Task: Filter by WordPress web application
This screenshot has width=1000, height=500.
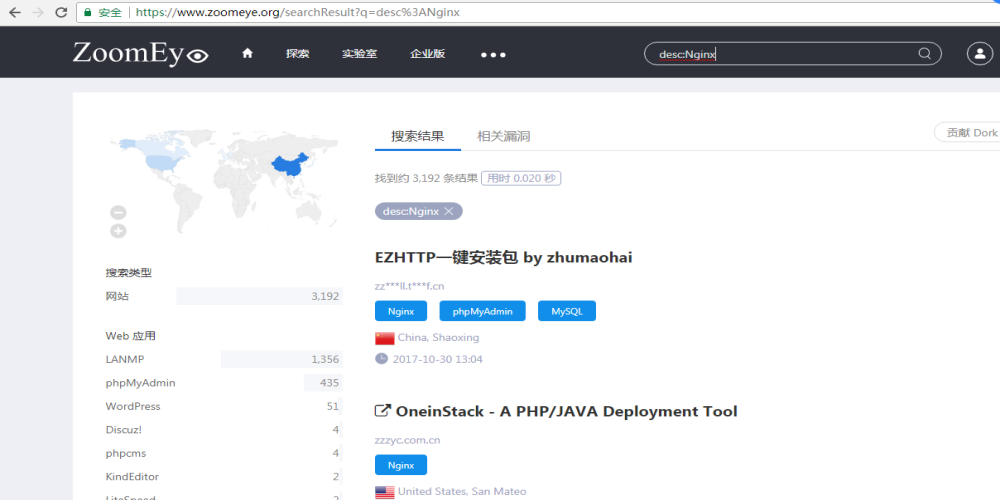Action: tap(223, 406)
